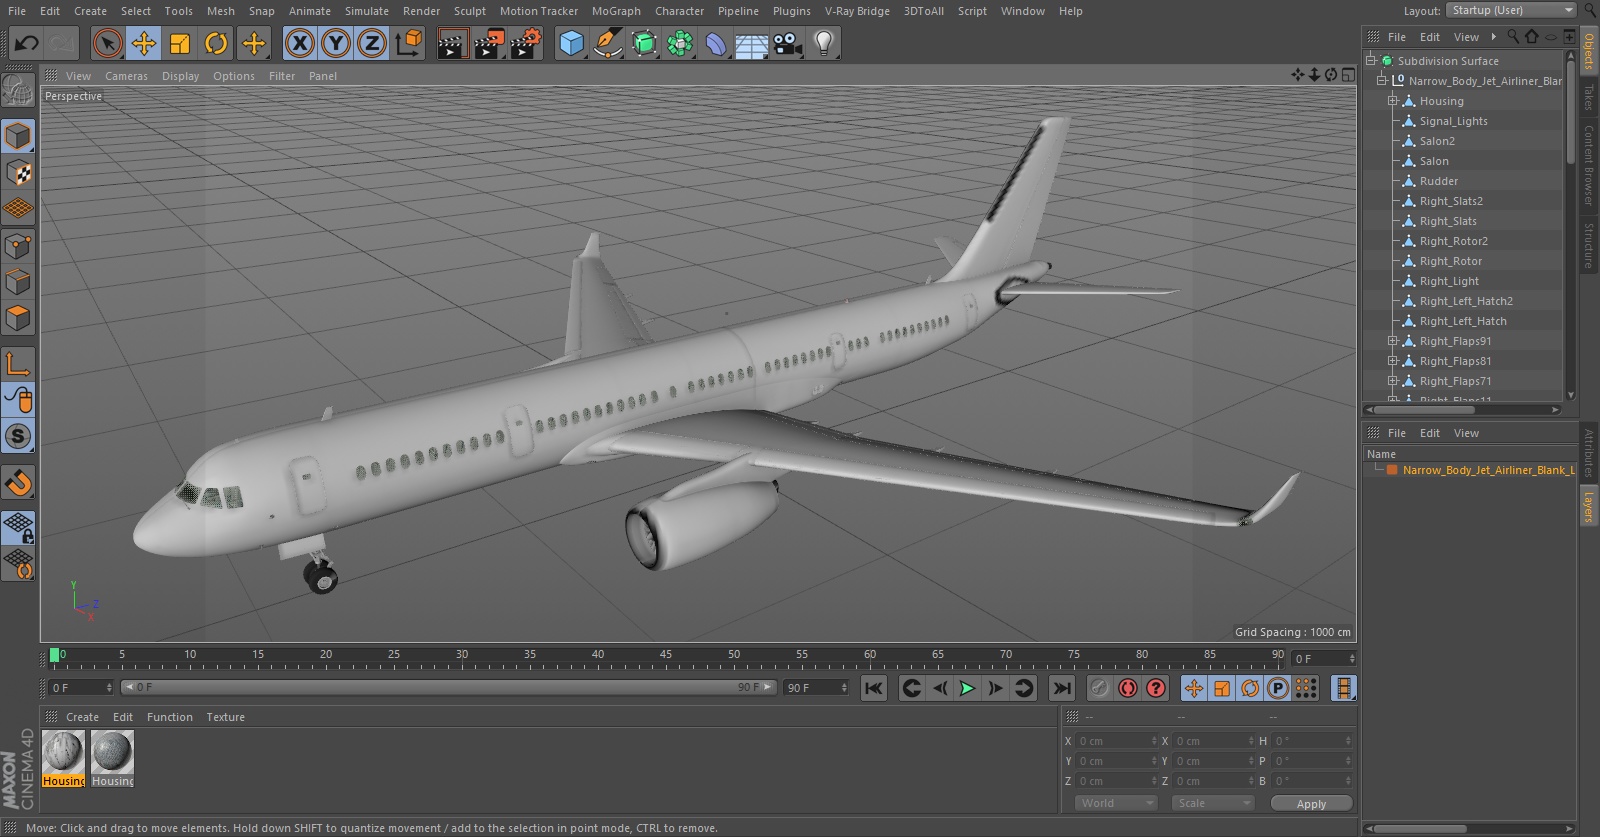Open the viewport Display menu

tap(180, 76)
